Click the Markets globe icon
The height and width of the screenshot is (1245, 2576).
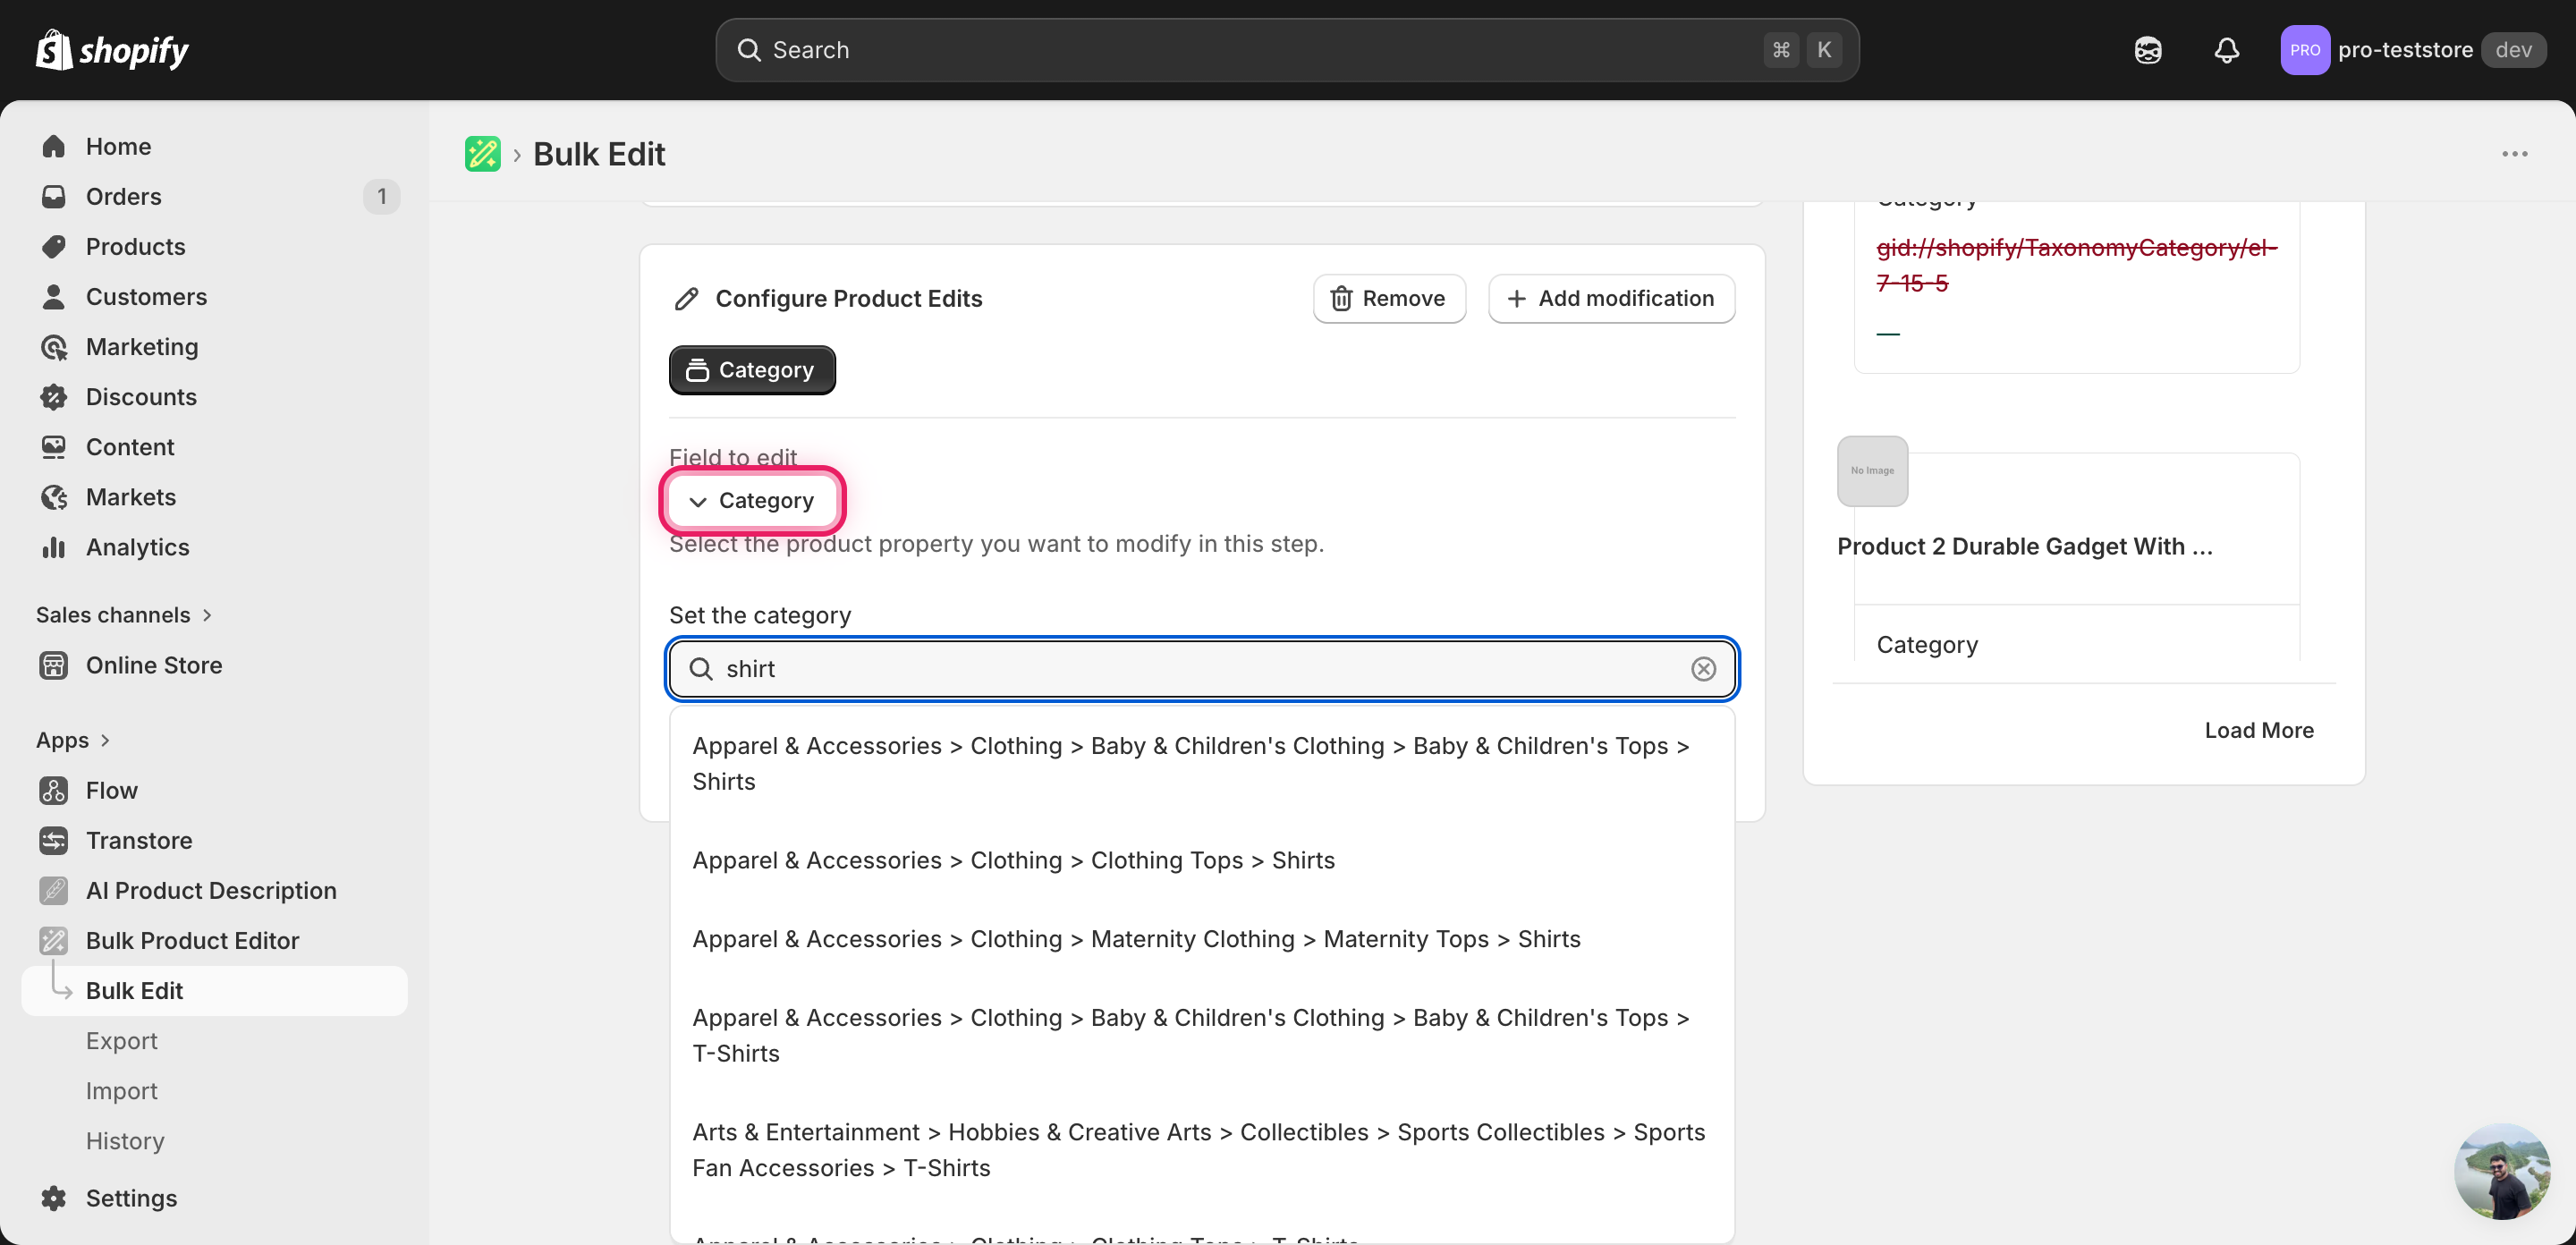53,496
